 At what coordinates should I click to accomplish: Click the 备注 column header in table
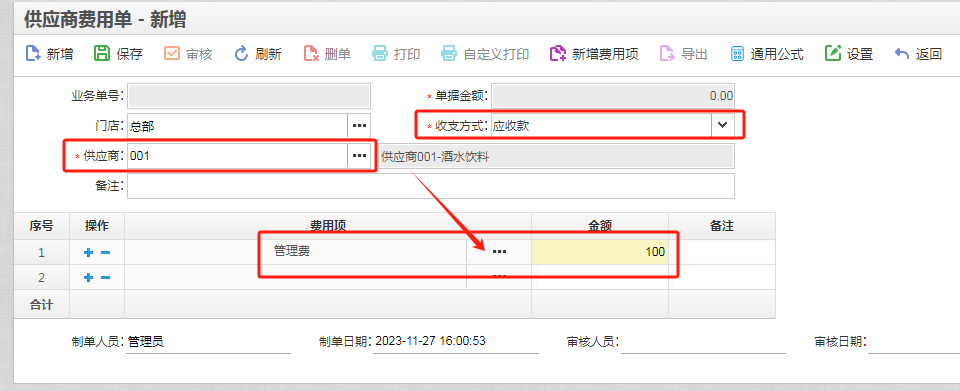[722, 226]
